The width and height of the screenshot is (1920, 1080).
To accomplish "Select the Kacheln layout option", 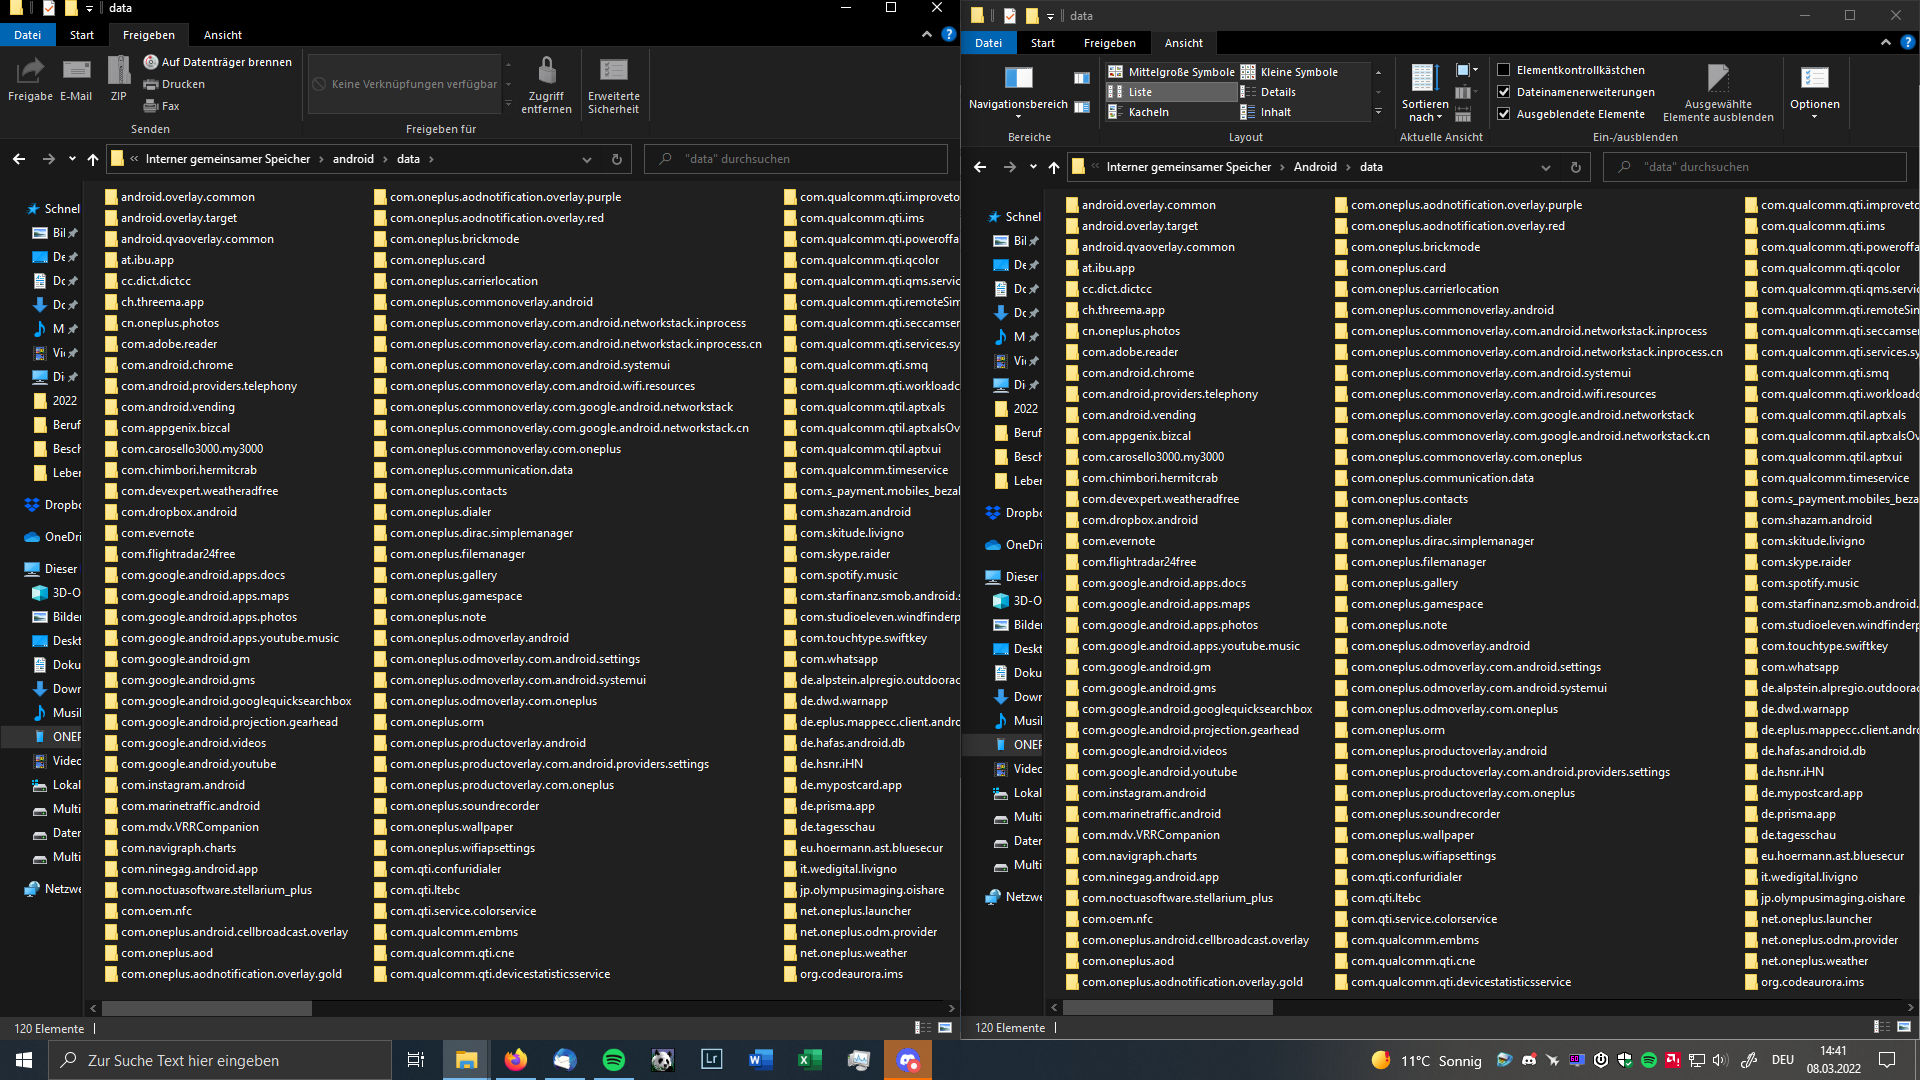I will [1170, 112].
